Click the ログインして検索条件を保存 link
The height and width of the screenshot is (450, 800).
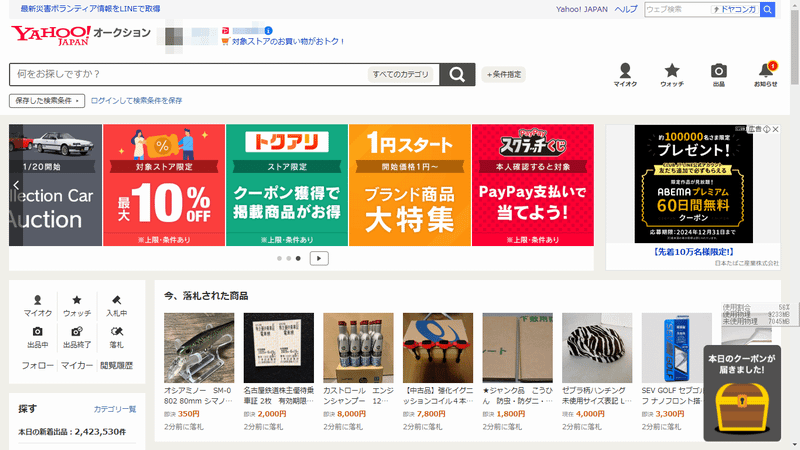tap(136, 101)
